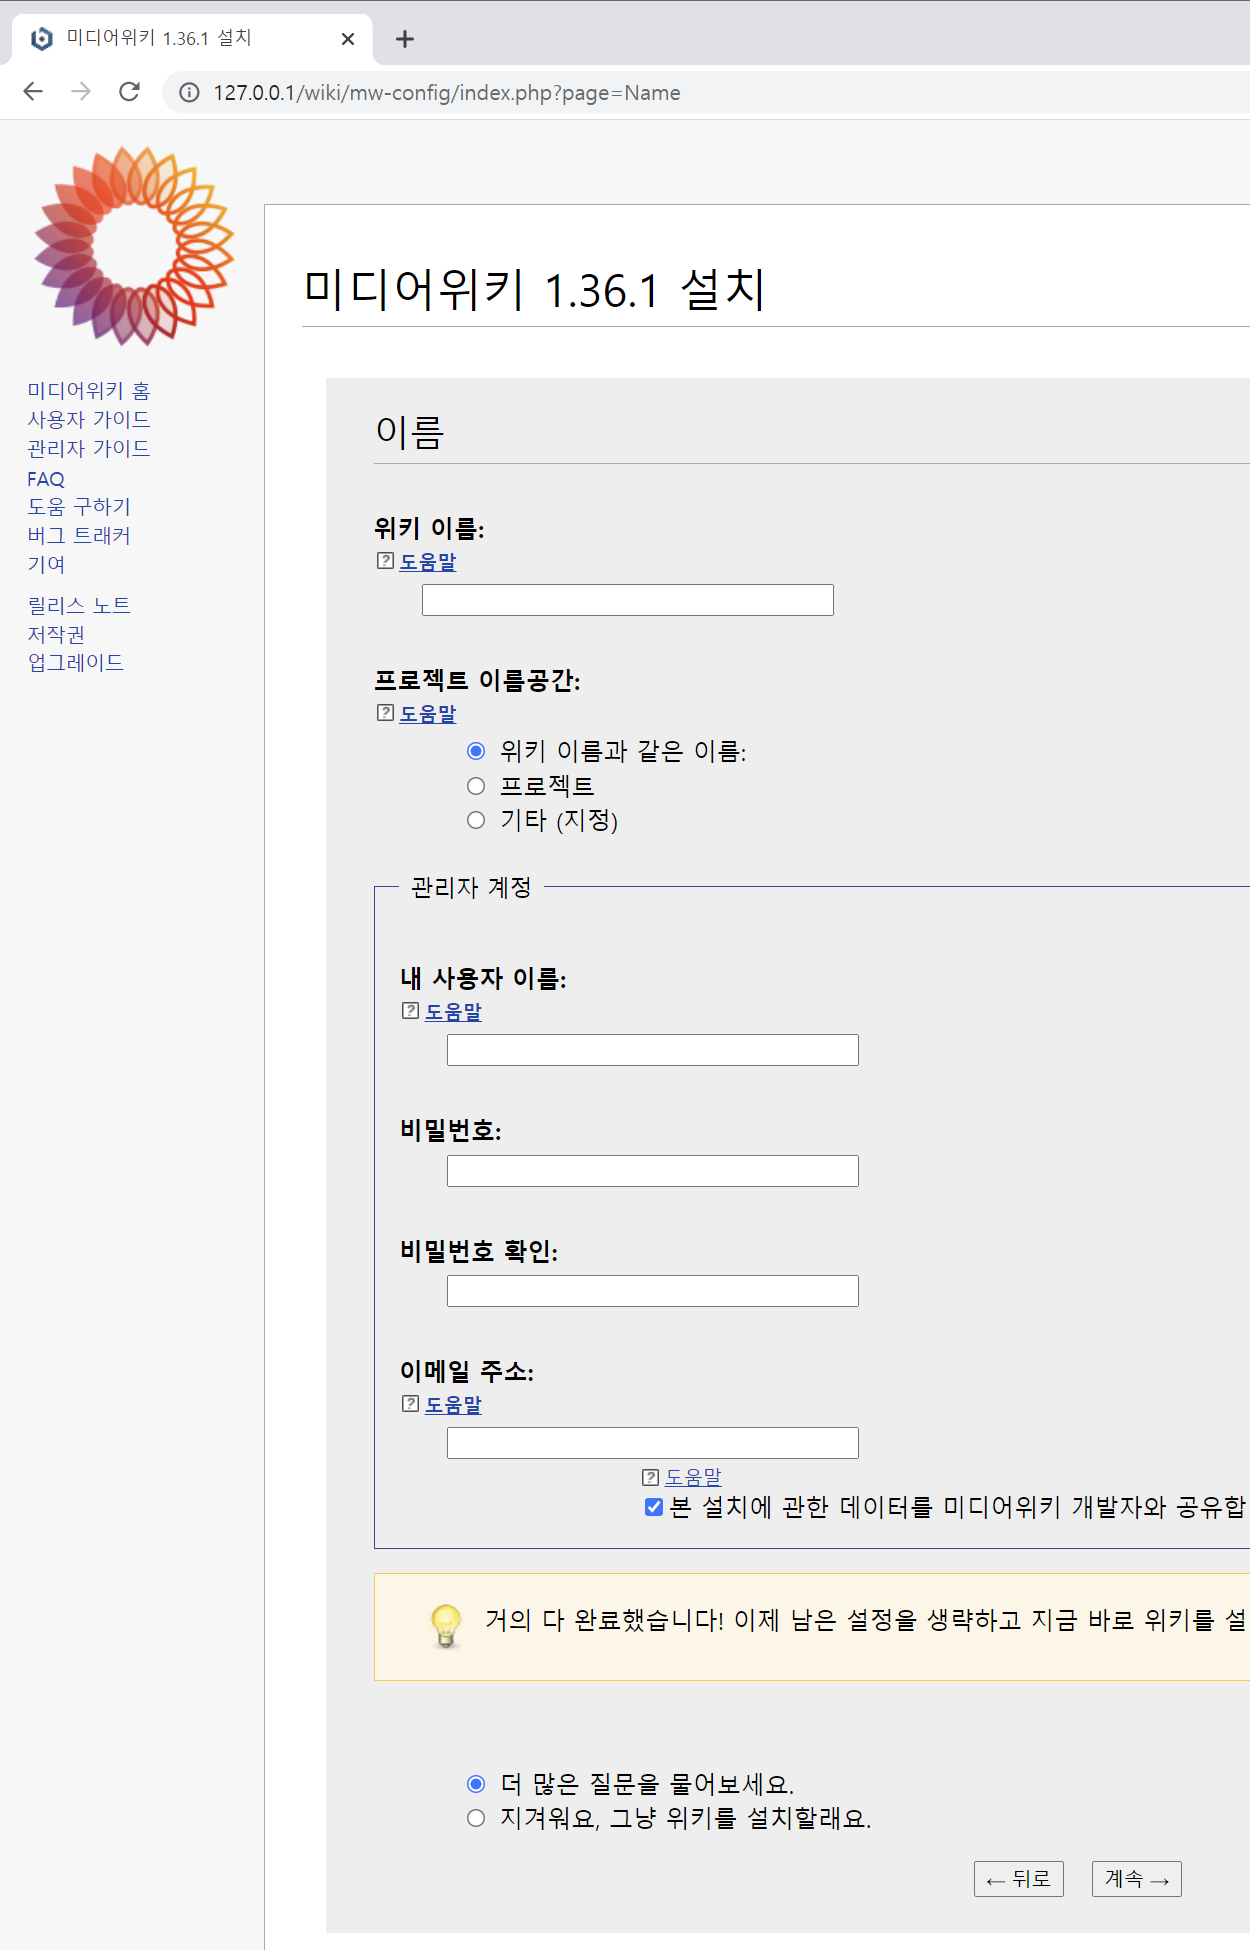Click the light bulb tip icon

click(x=446, y=1626)
